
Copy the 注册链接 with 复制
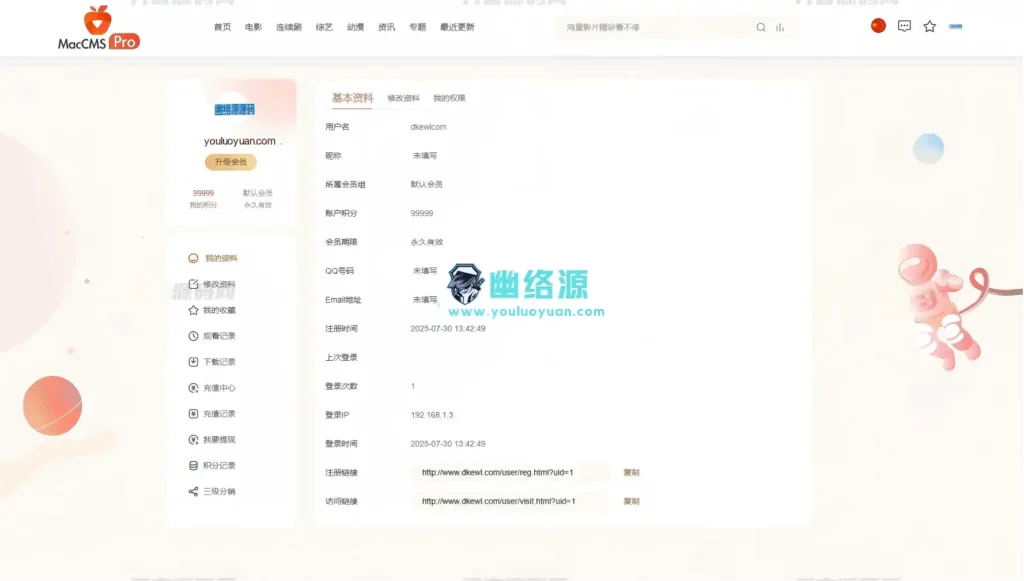(631, 473)
